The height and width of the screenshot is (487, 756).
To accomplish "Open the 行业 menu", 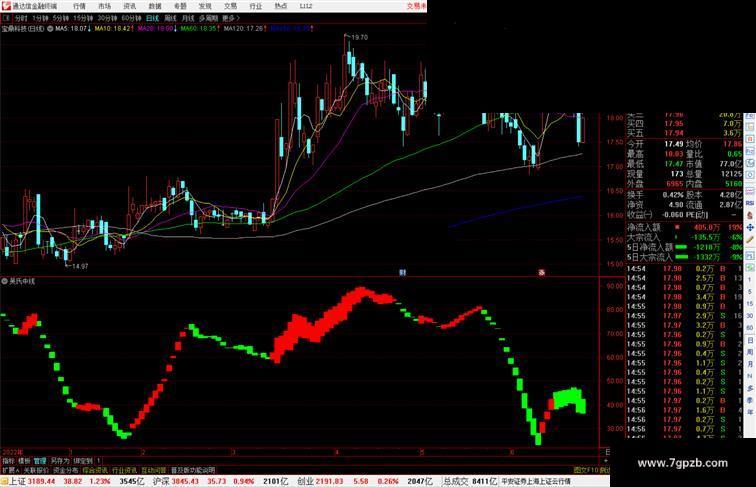I will tap(256, 6).
